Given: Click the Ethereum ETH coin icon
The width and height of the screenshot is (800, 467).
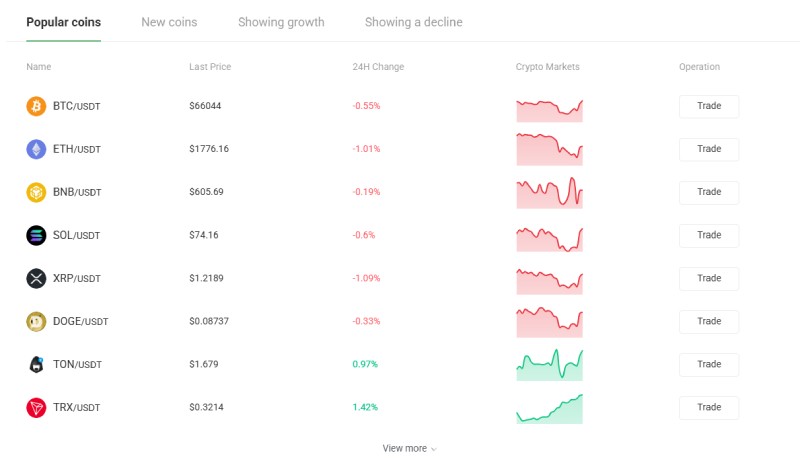Looking at the screenshot, I should pos(36,149).
